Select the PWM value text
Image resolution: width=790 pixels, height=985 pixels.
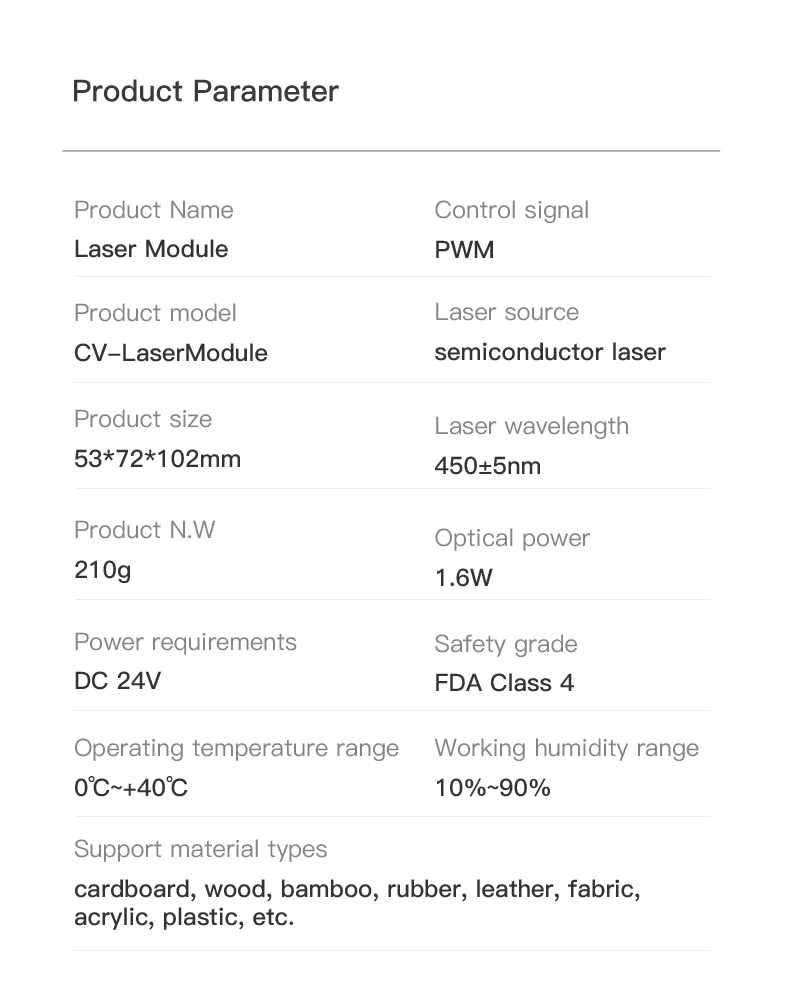464,249
